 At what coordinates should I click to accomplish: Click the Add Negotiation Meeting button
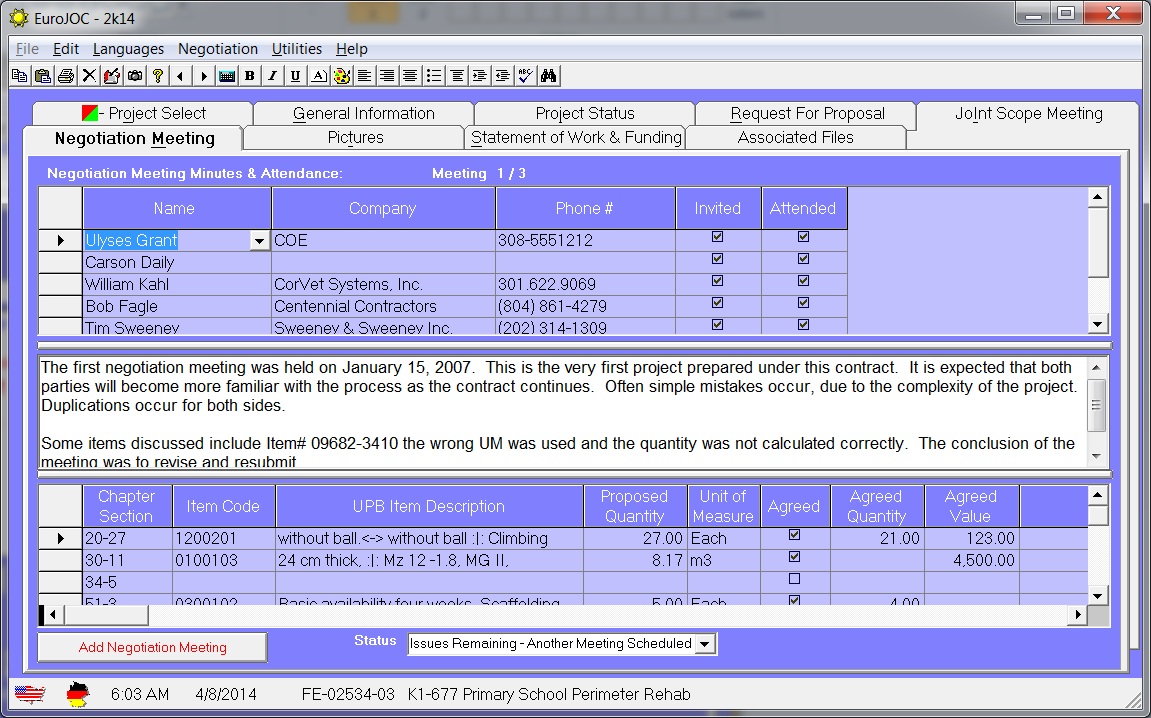coord(152,648)
